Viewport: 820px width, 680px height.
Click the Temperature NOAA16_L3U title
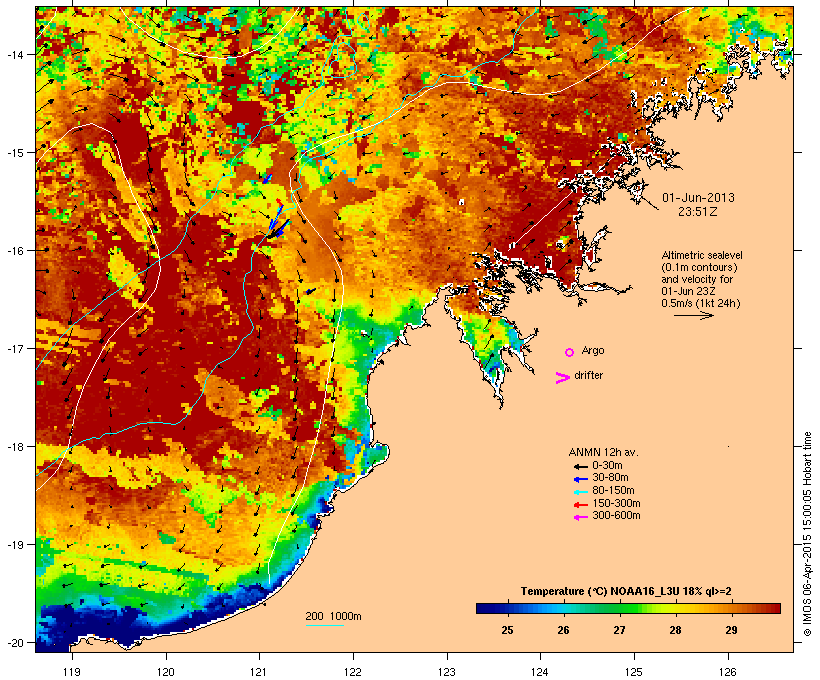coord(626,591)
